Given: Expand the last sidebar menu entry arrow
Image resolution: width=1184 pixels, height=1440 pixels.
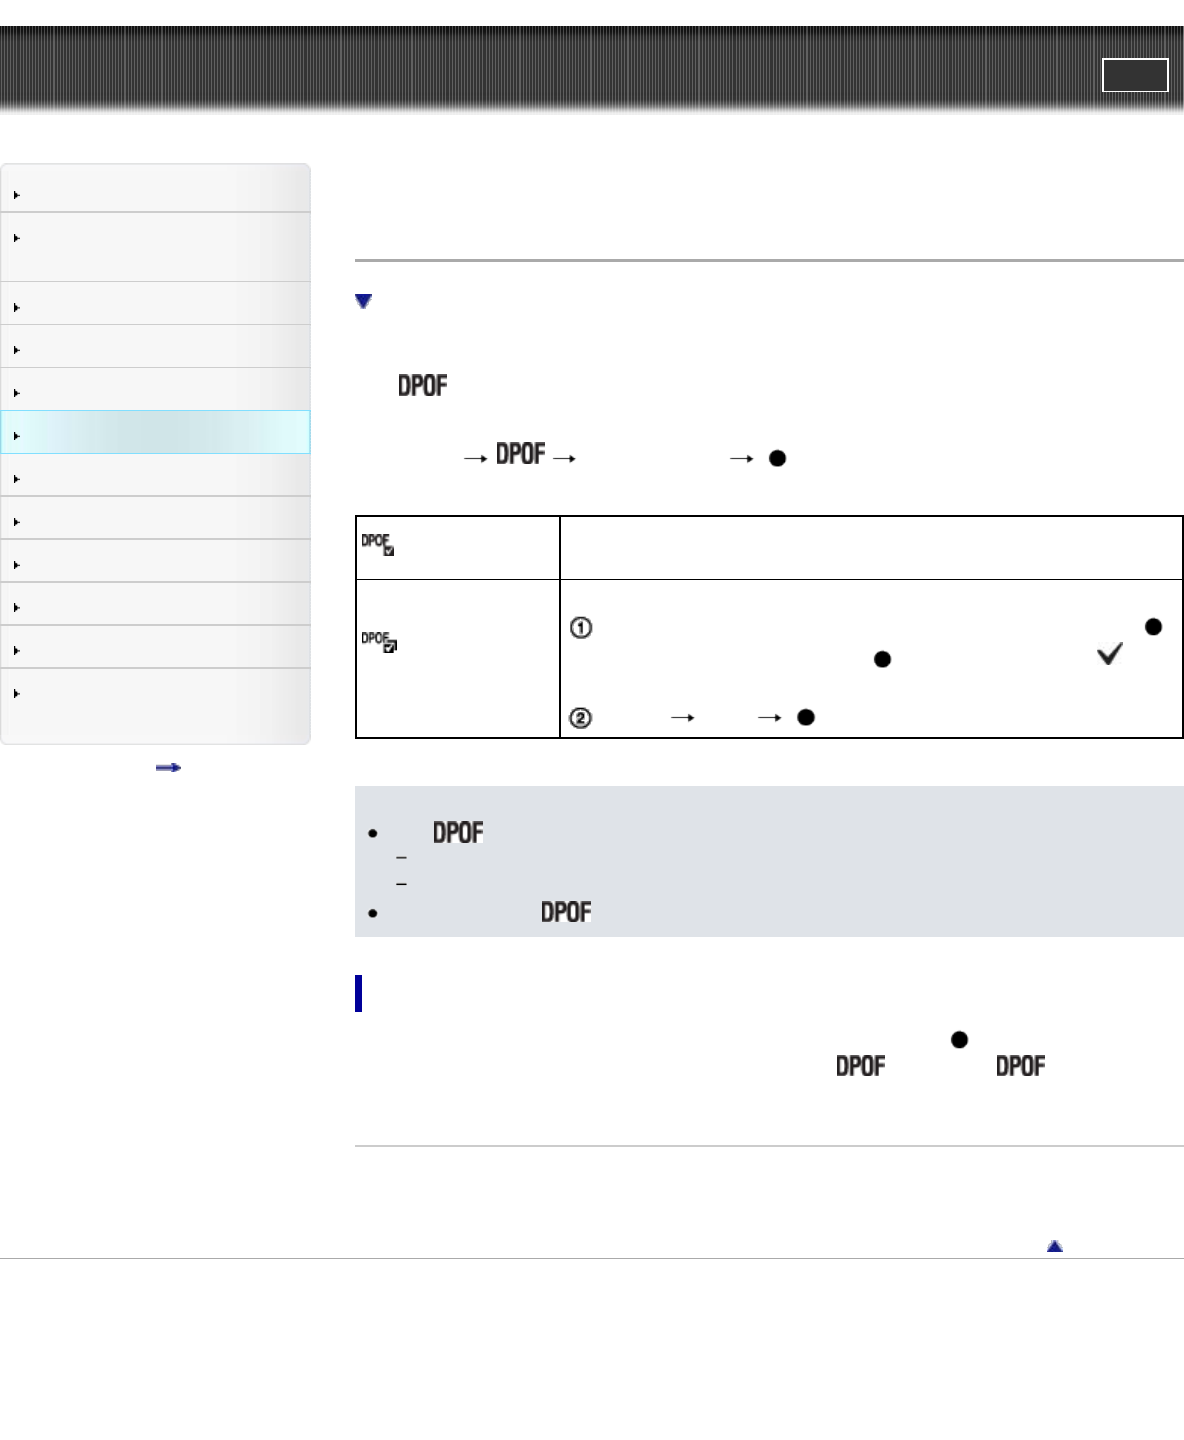Looking at the screenshot, I should (x=17, y=693).
